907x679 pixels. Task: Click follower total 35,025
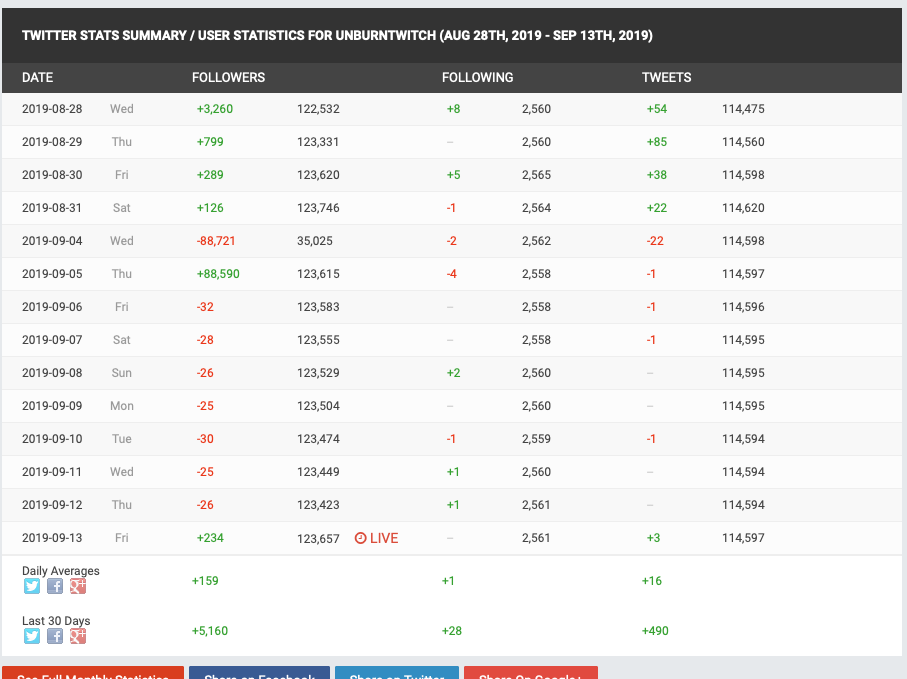[x=315, y=241]
